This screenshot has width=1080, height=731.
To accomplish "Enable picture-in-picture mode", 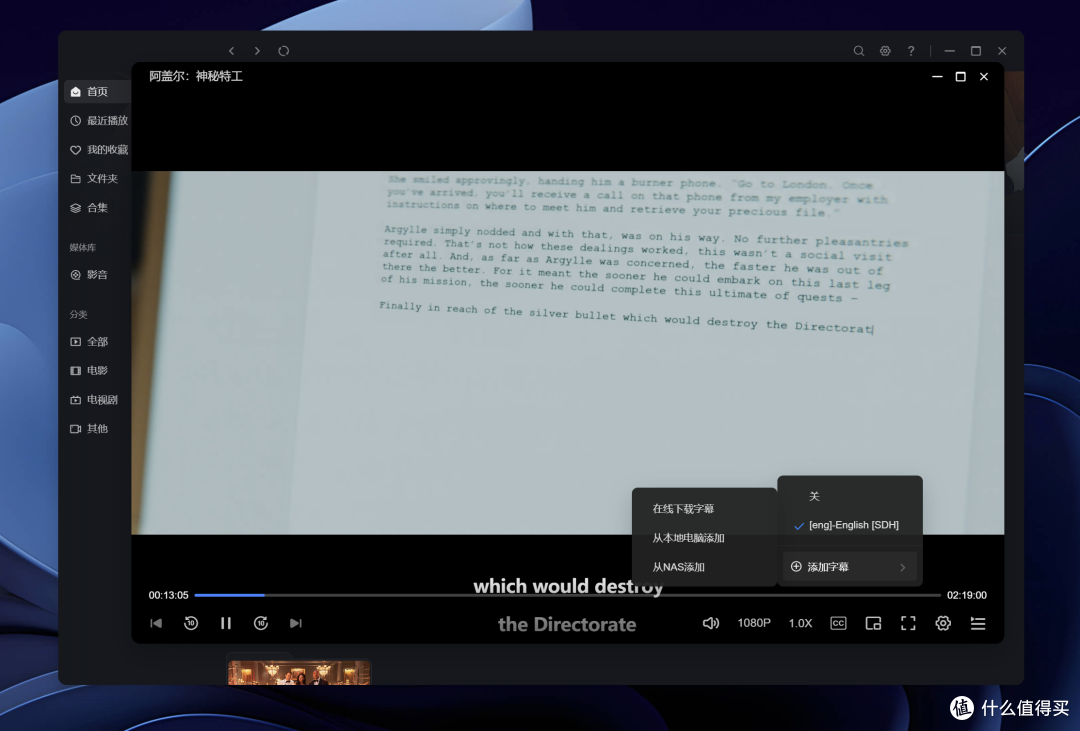I will point(873,623).
